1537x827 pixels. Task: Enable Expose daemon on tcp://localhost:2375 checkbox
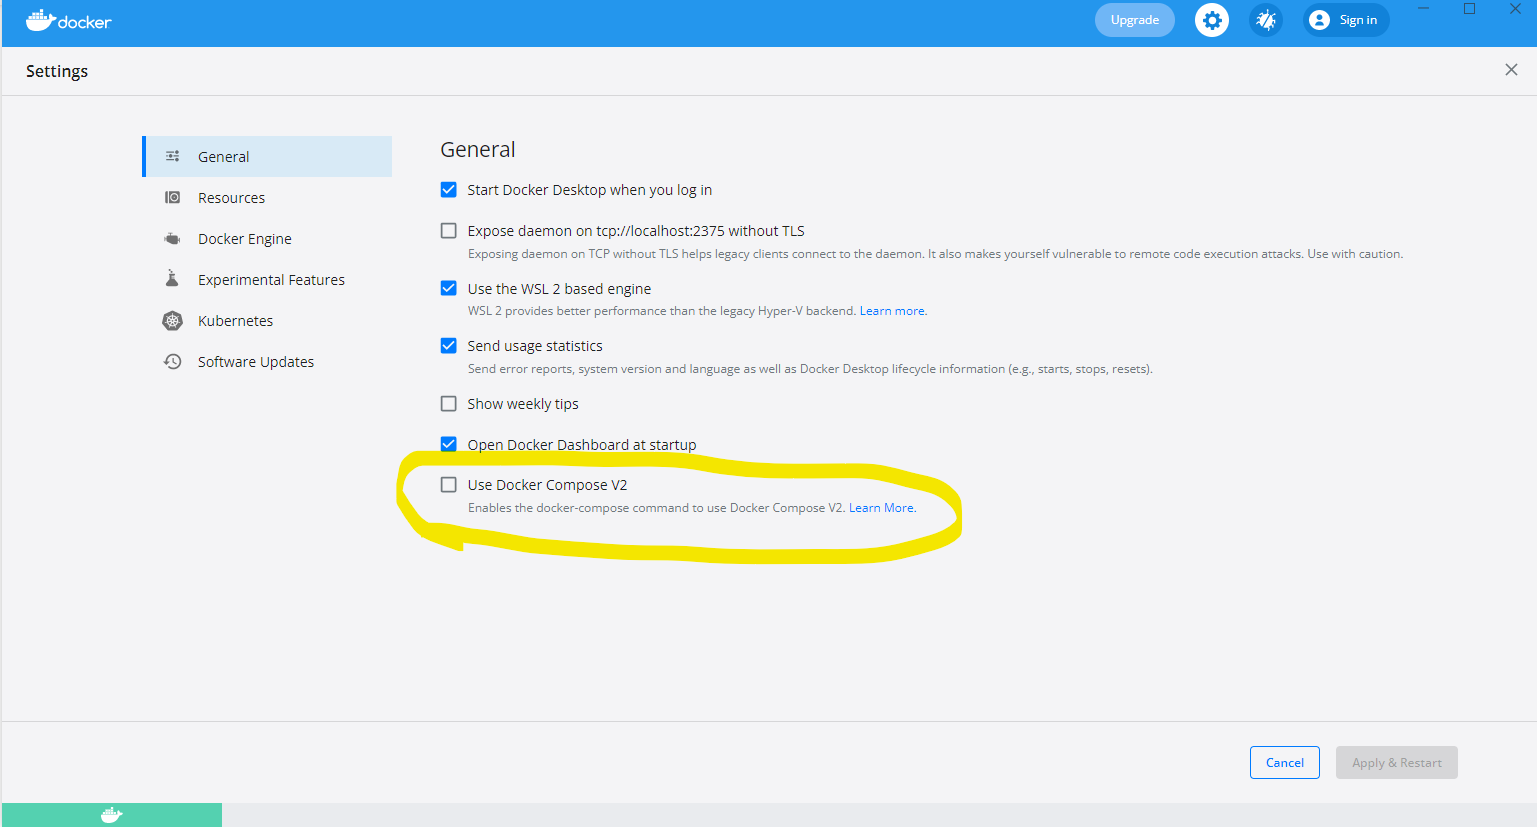449,230
